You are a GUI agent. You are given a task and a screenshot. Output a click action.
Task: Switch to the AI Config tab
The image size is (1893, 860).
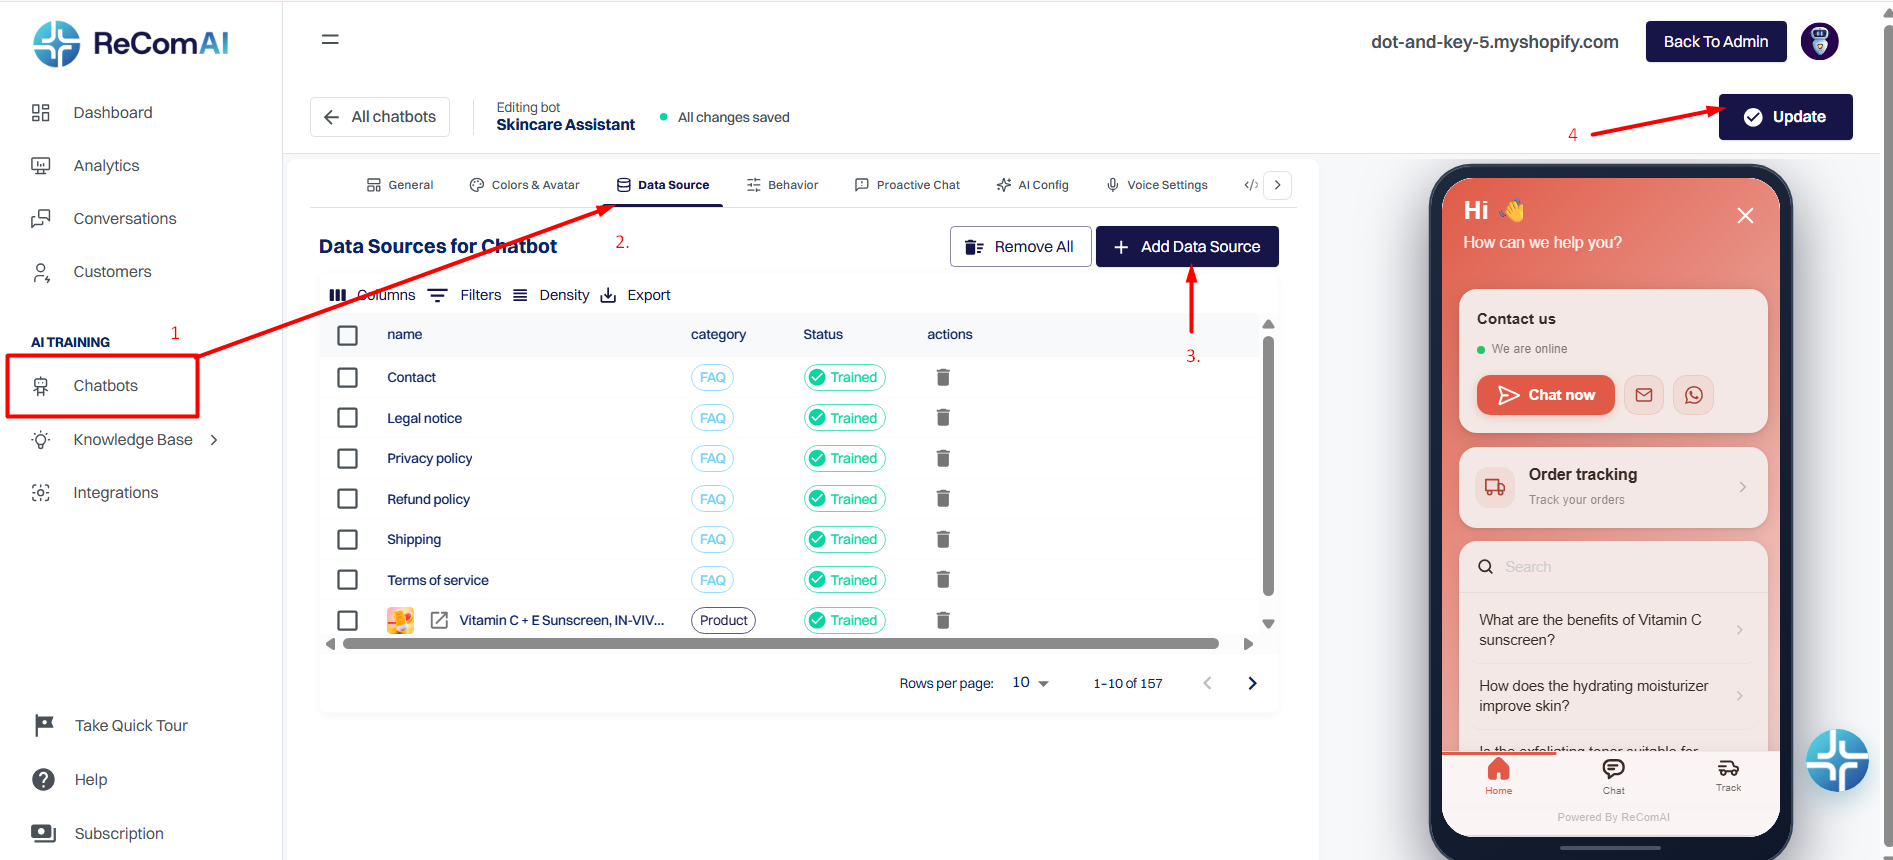[x=1033, y=185]
